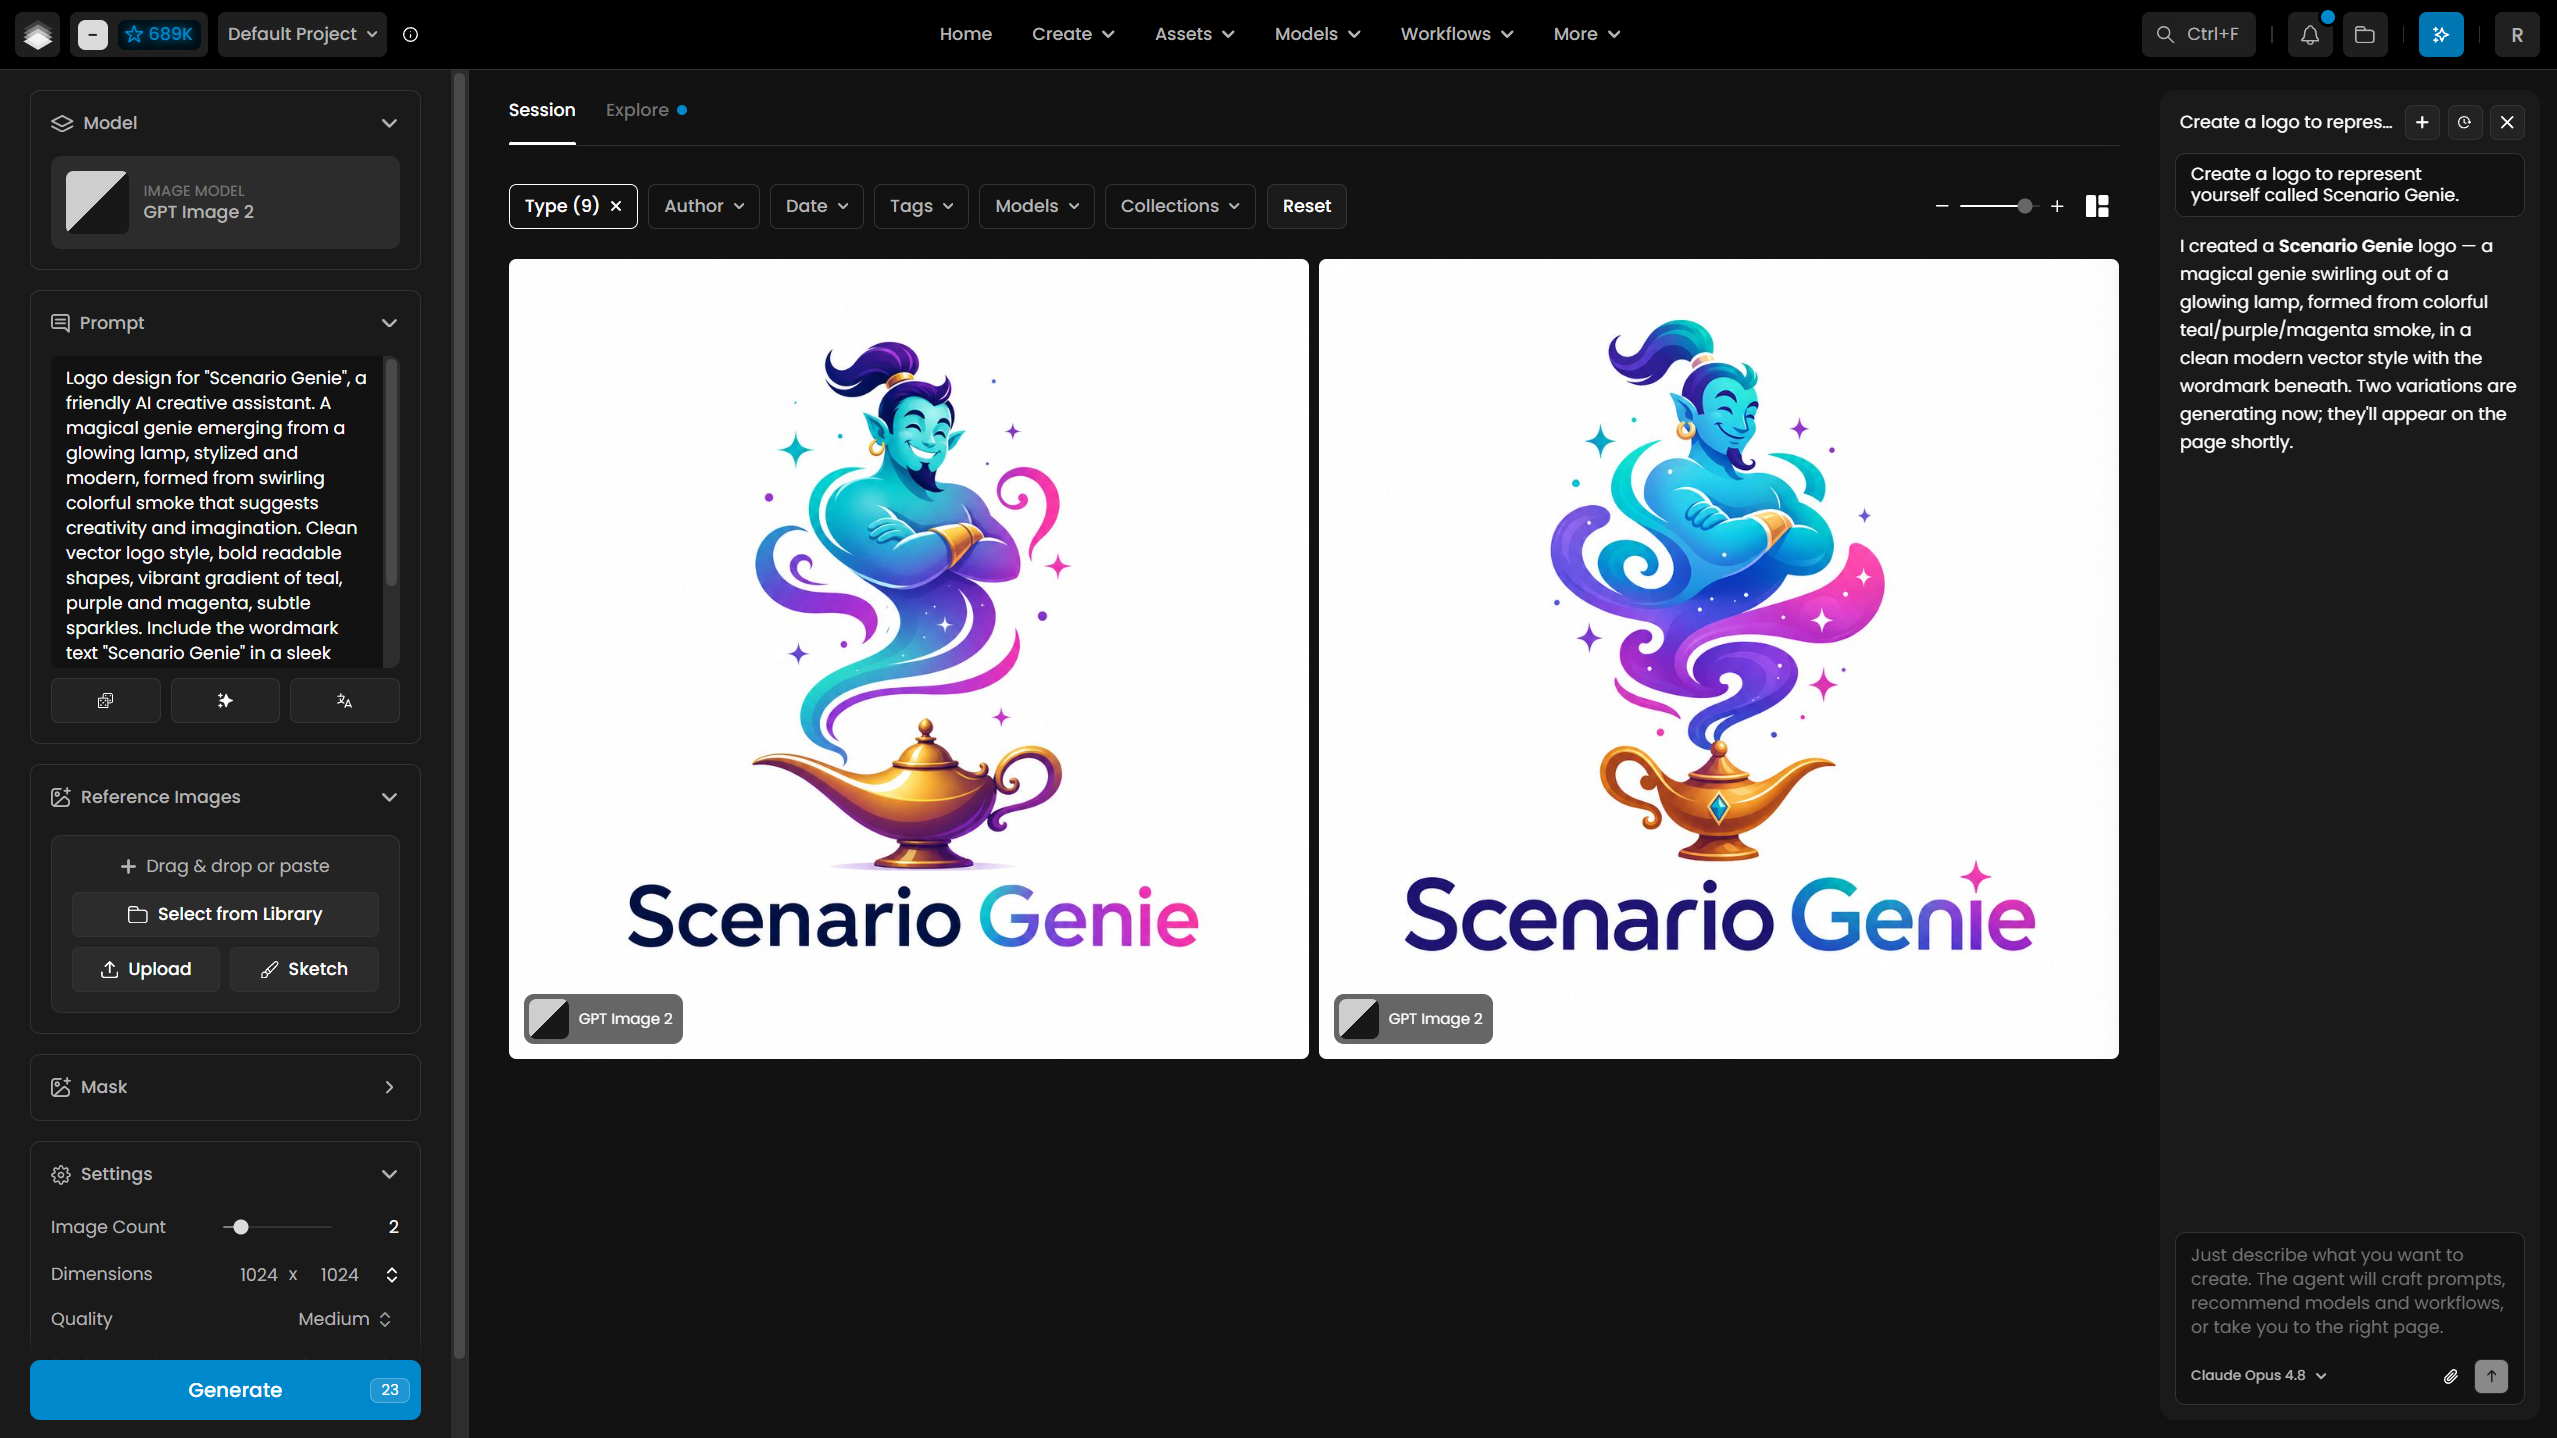Click Reset filters button
This screenshot has width=2557, height=1438.
tap(1306, 206)
